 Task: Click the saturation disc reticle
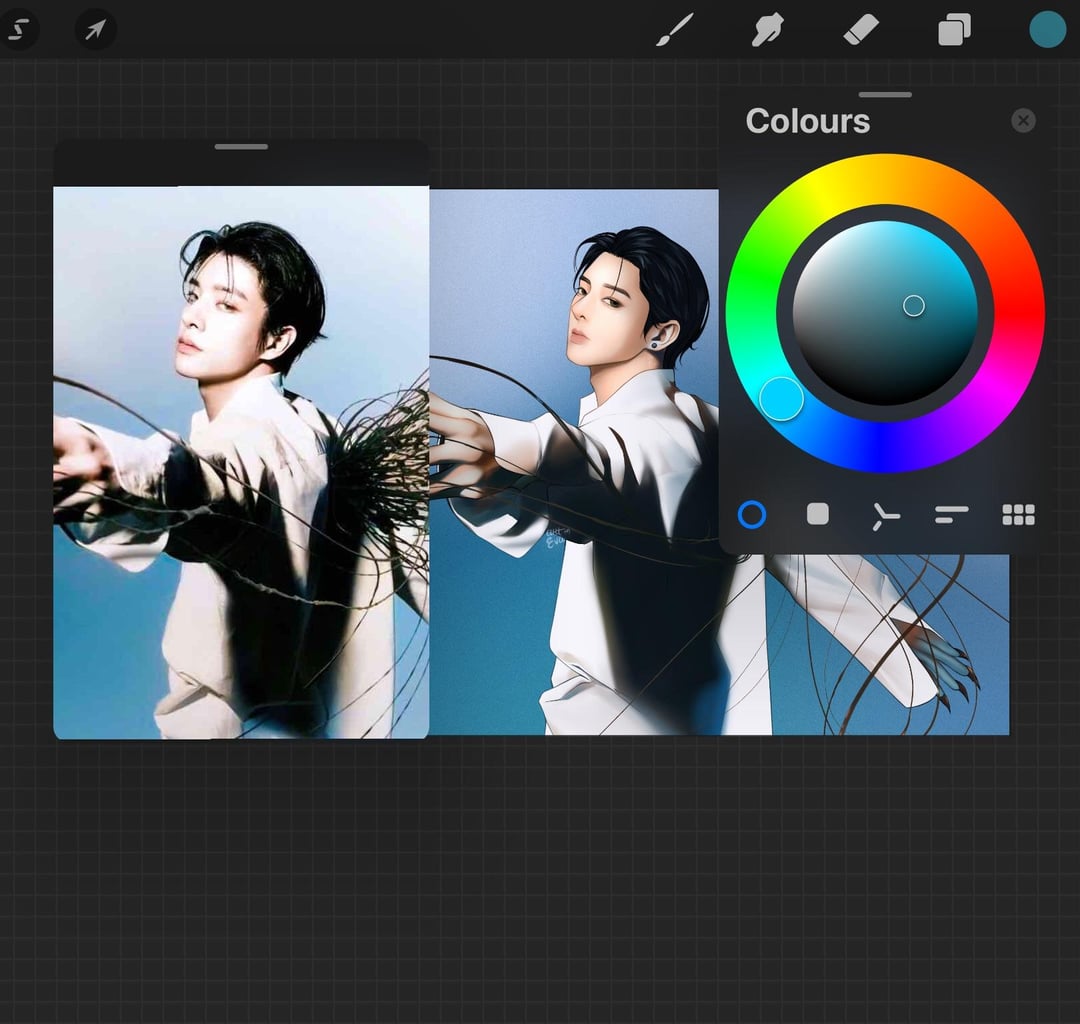click(x=913, y=306)
